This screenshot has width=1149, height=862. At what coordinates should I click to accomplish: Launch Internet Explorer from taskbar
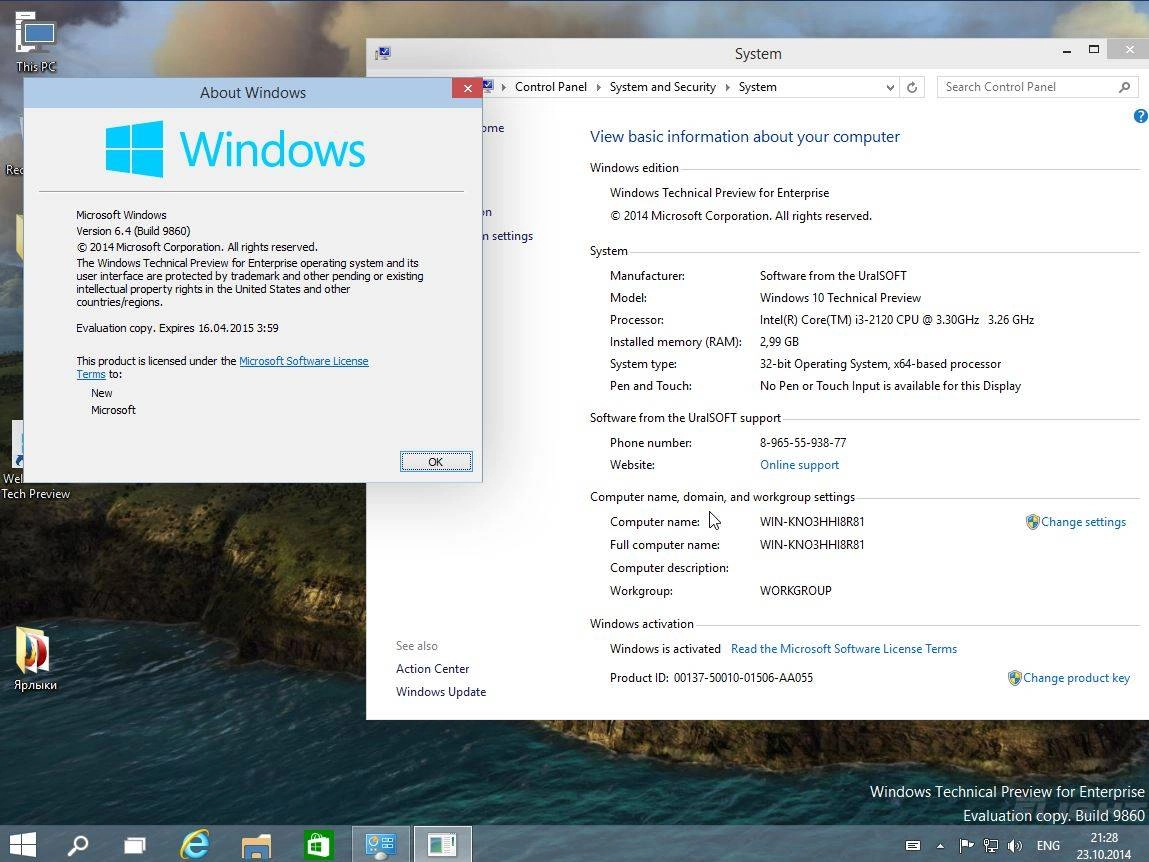pos(195,844)
